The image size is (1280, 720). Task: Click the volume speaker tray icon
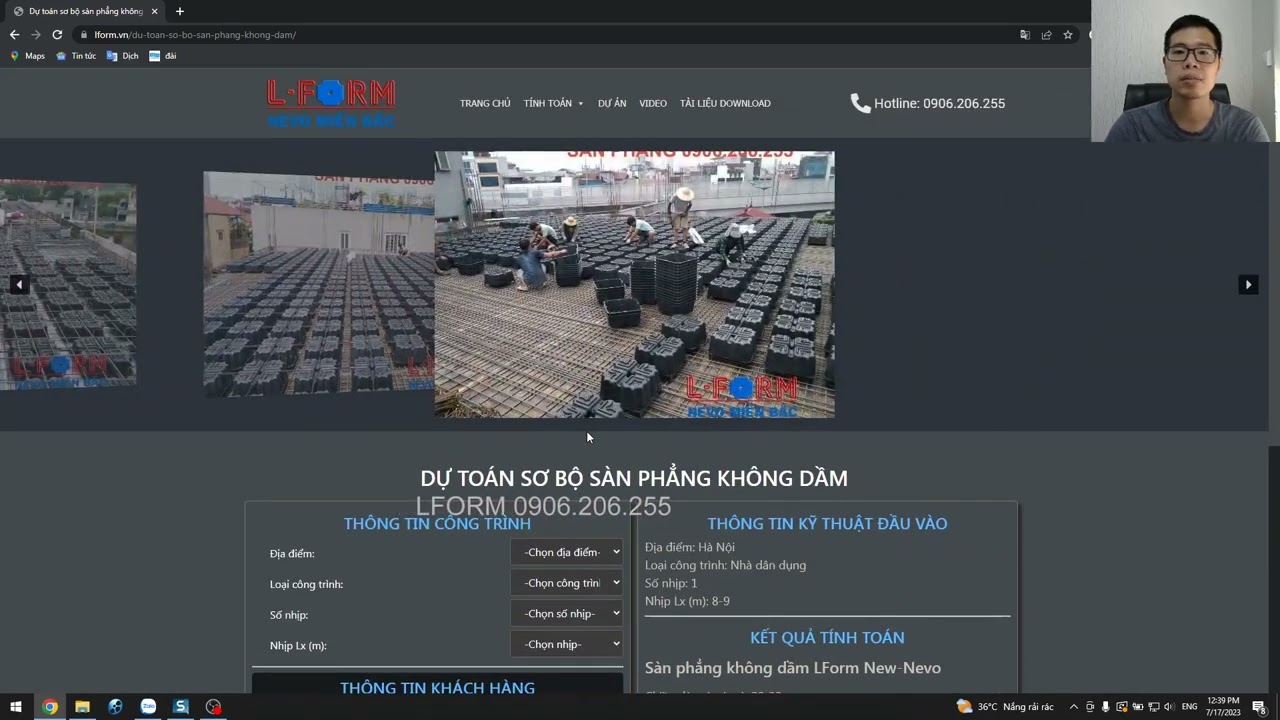pos(1169,706)
